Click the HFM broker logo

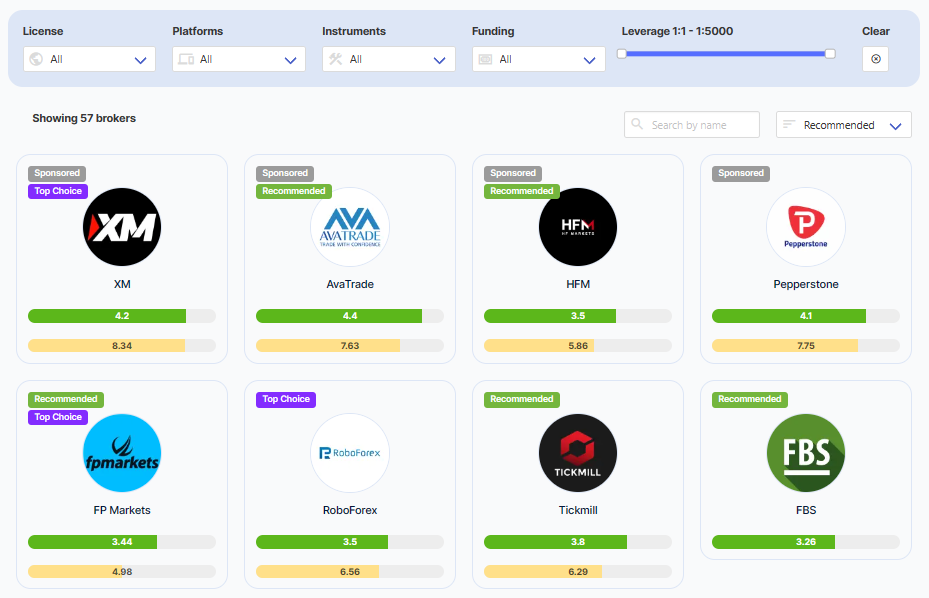578,227
